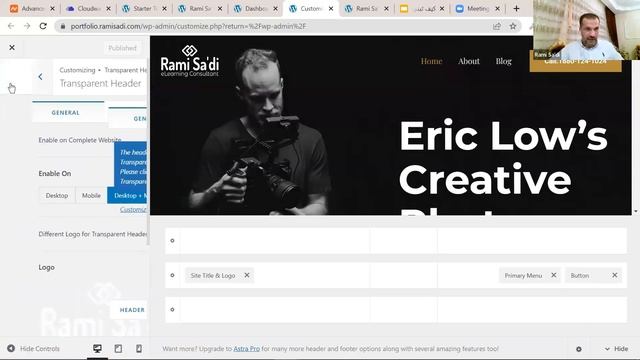Switch to the Cloudways browser tab
This screenshot has width=640, height=360.
coord(88,9)
